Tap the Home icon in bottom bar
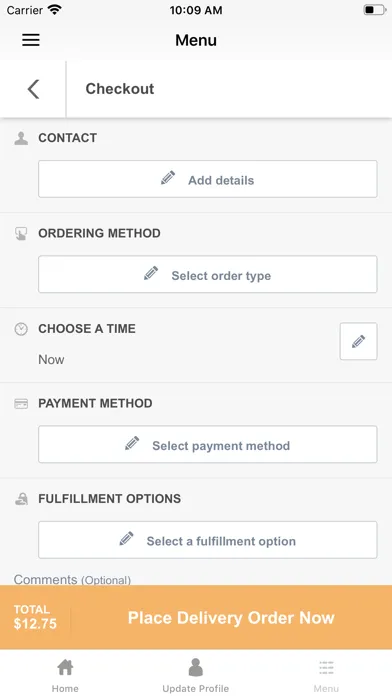The width and height of the screenshot is (392, 696). [x=65, y=667]
